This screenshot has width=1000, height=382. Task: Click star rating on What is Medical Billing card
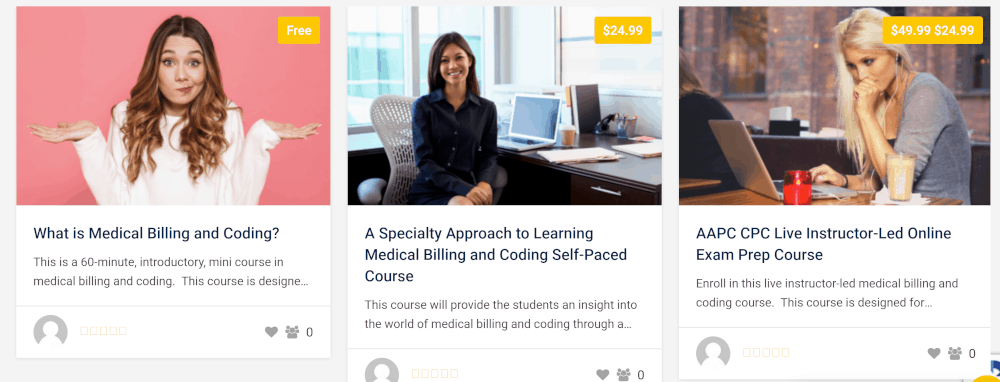103,331
